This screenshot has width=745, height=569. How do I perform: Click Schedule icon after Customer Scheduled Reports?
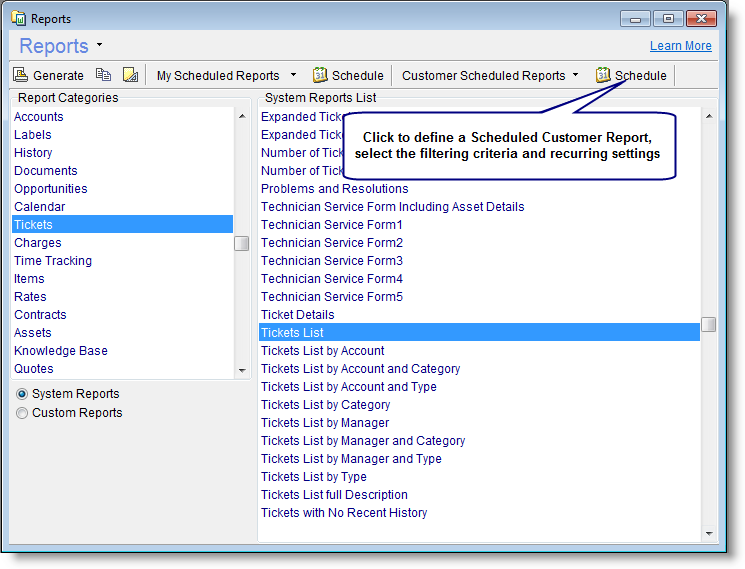pos(603,75)
